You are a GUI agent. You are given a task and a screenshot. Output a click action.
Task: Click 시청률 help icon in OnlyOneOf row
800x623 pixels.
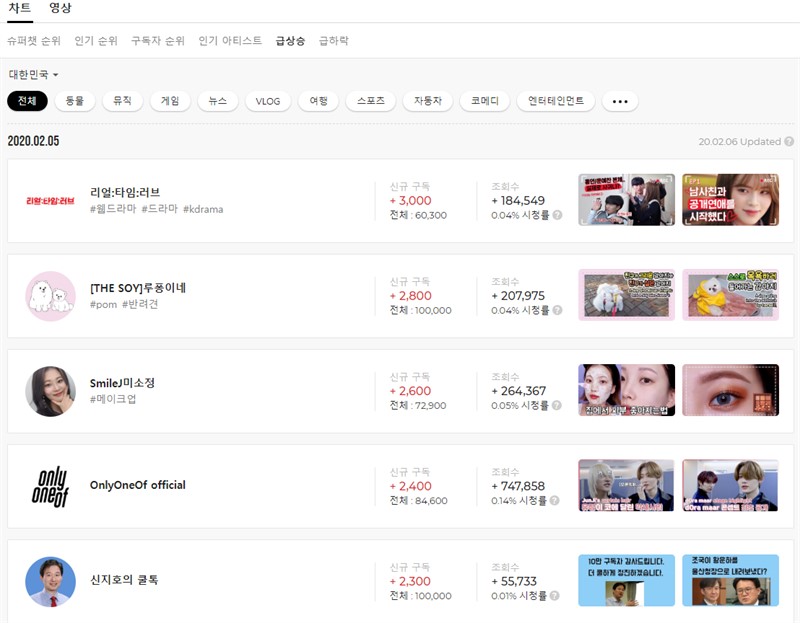(x=557, y=500)
